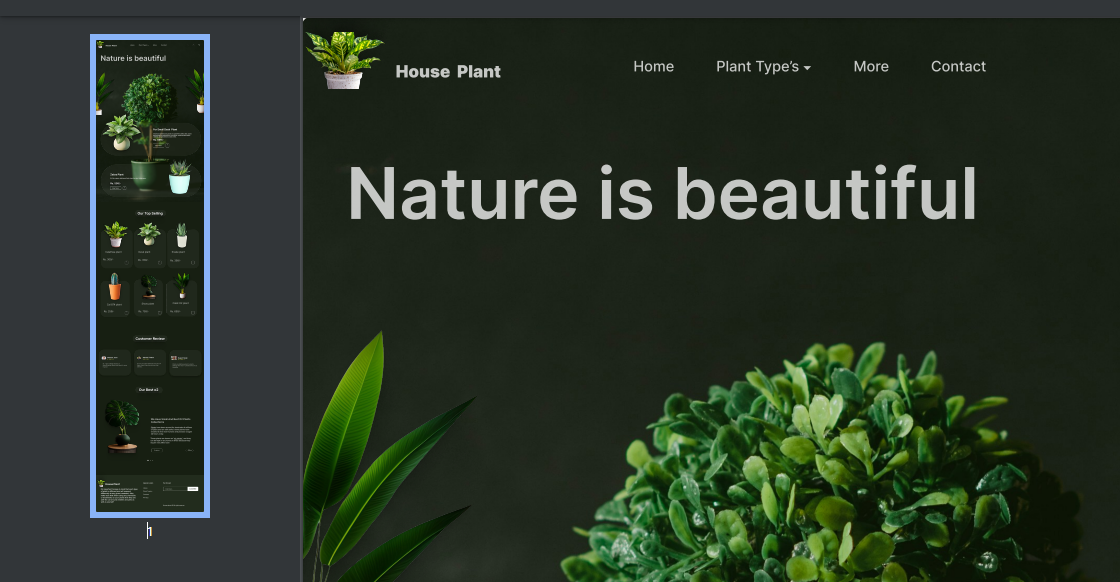The image size is (1120, 582).
Task: Click the white subscribe button in thumbnail footer
Action: click(192, 488)
